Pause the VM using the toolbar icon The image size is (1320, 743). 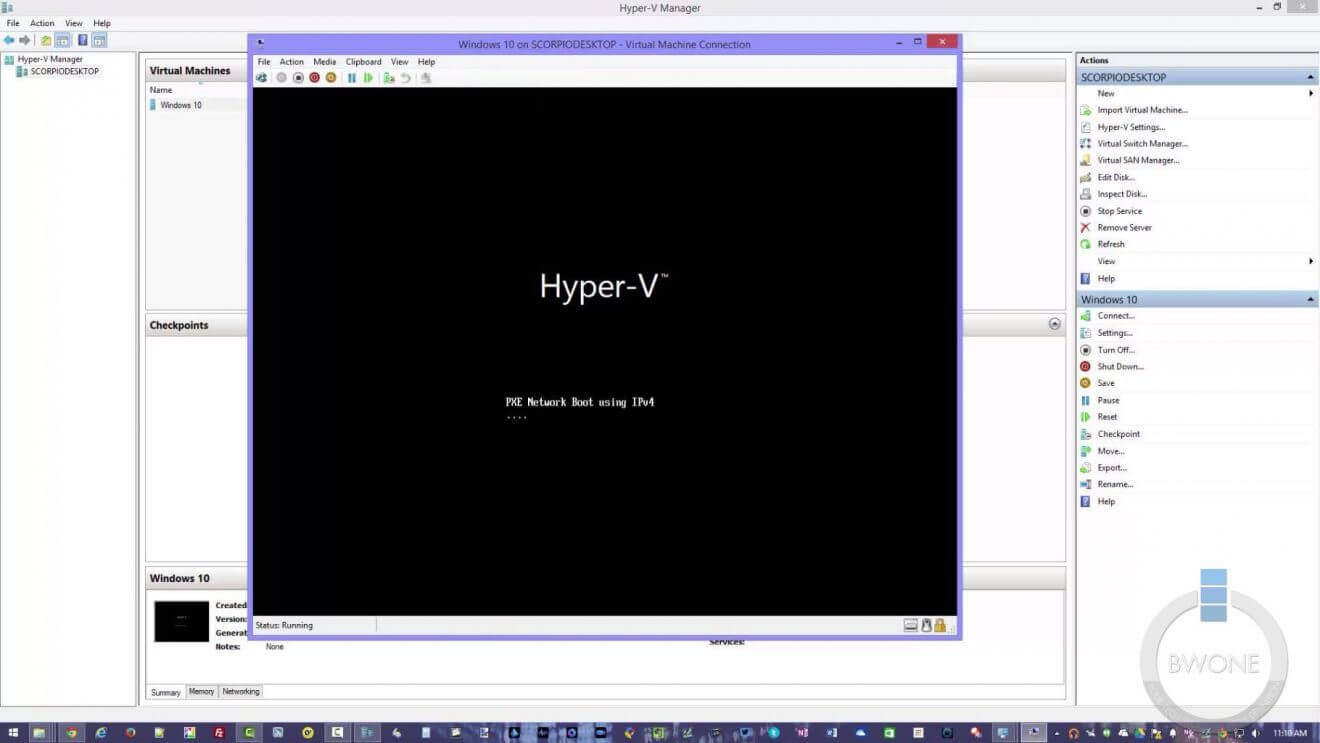click(x=351, y=77)
